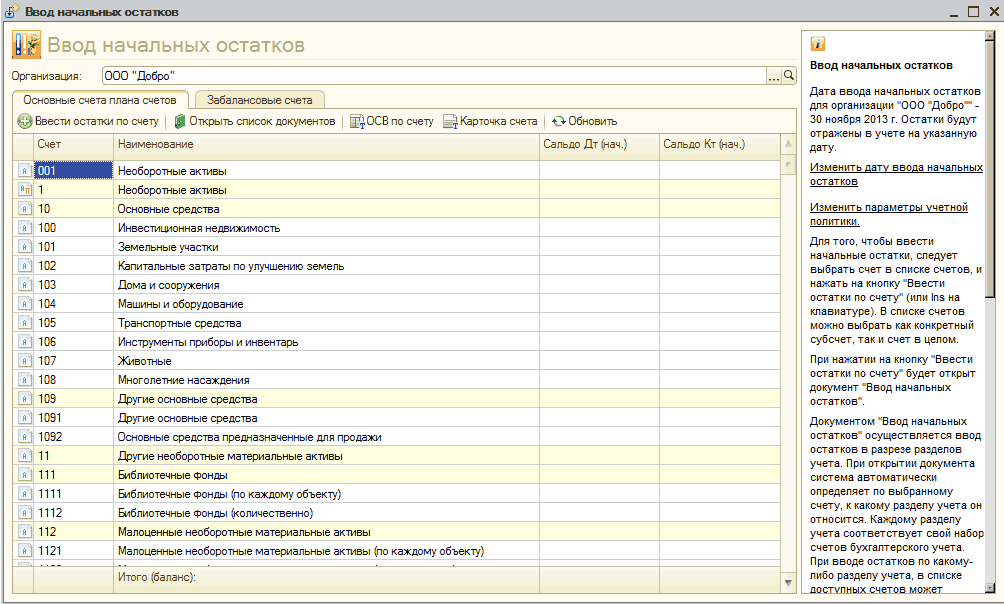The image size is (1004, 604).
Task: Open Открыть список документов
Action: tap(255, 121)
